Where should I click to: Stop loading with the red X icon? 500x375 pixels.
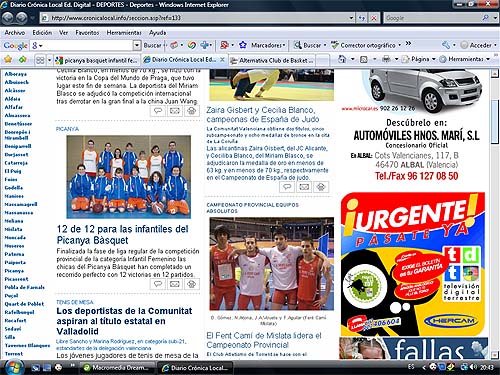(374, 18)
